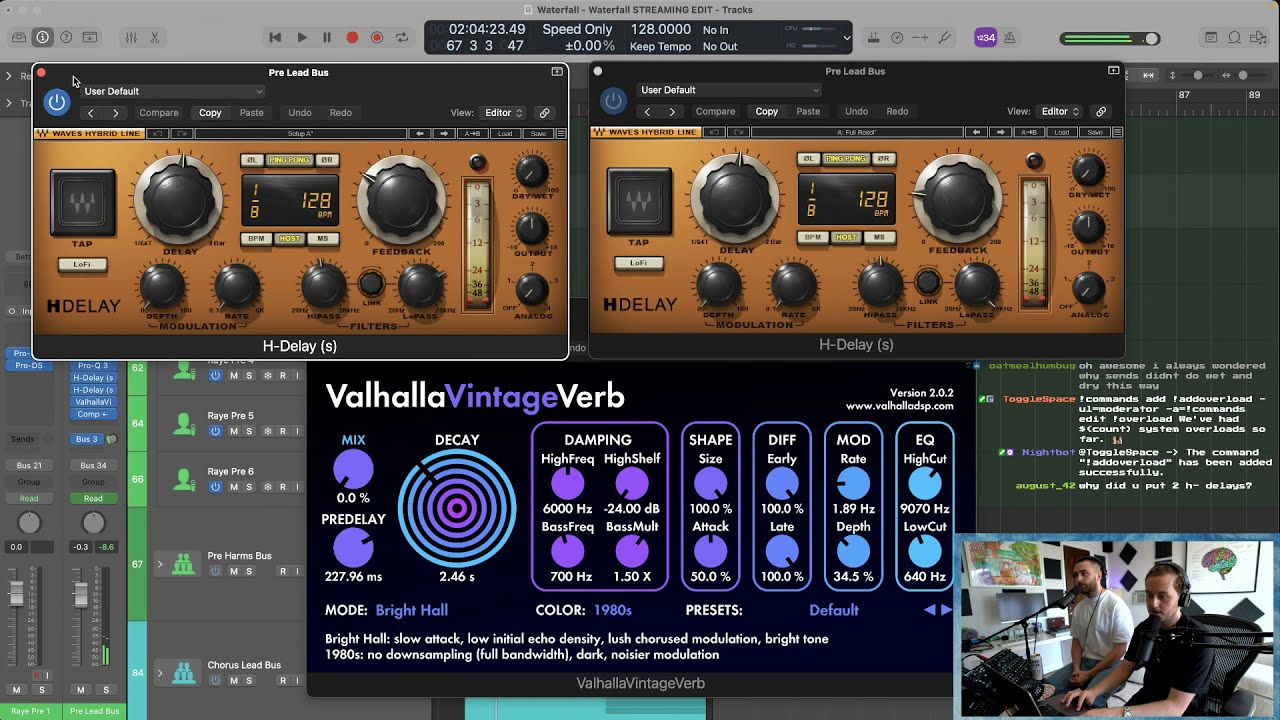Solo the Raye Pre 6 track
1280x720 pixels.
[x=250, y=487]
